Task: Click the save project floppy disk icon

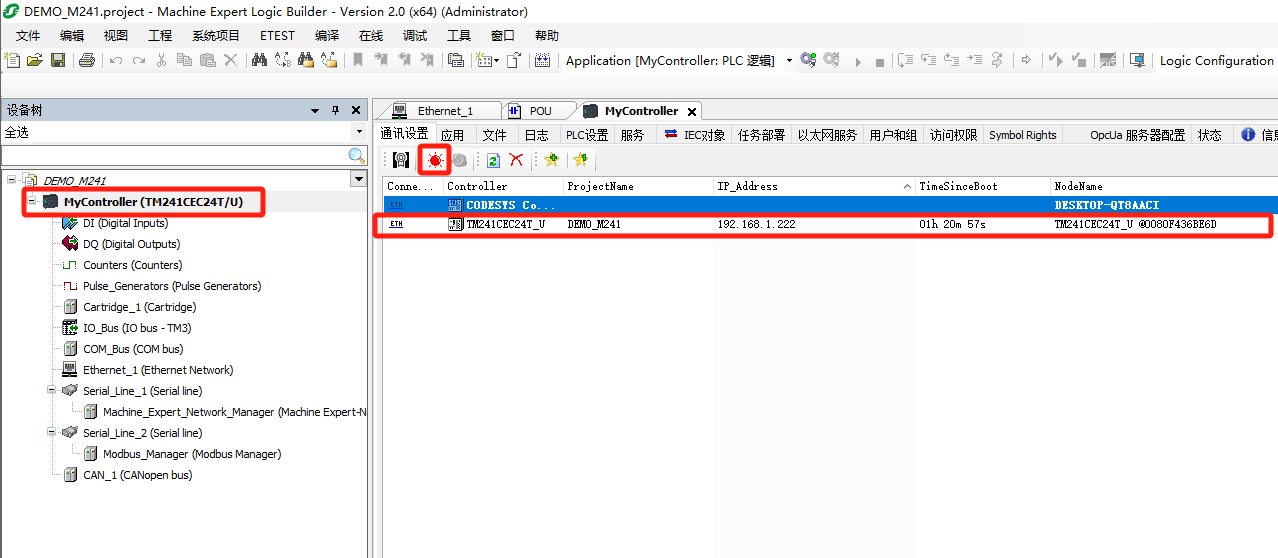Action: [58, 61]
